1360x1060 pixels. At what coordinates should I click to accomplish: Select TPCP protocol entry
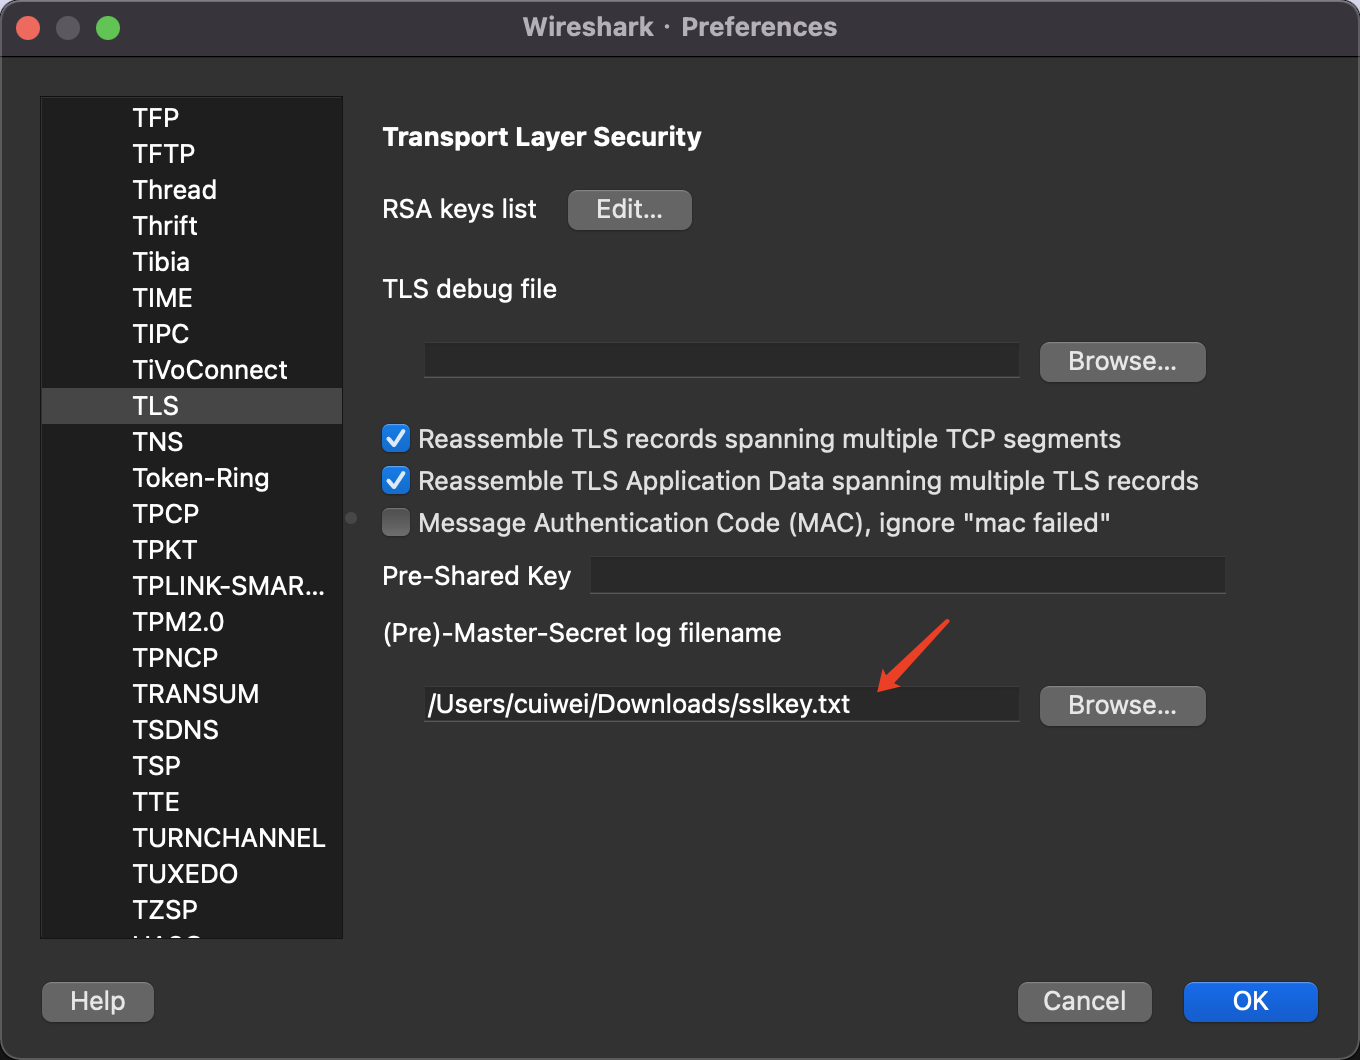pyautogui.click(x=192, y=514)
